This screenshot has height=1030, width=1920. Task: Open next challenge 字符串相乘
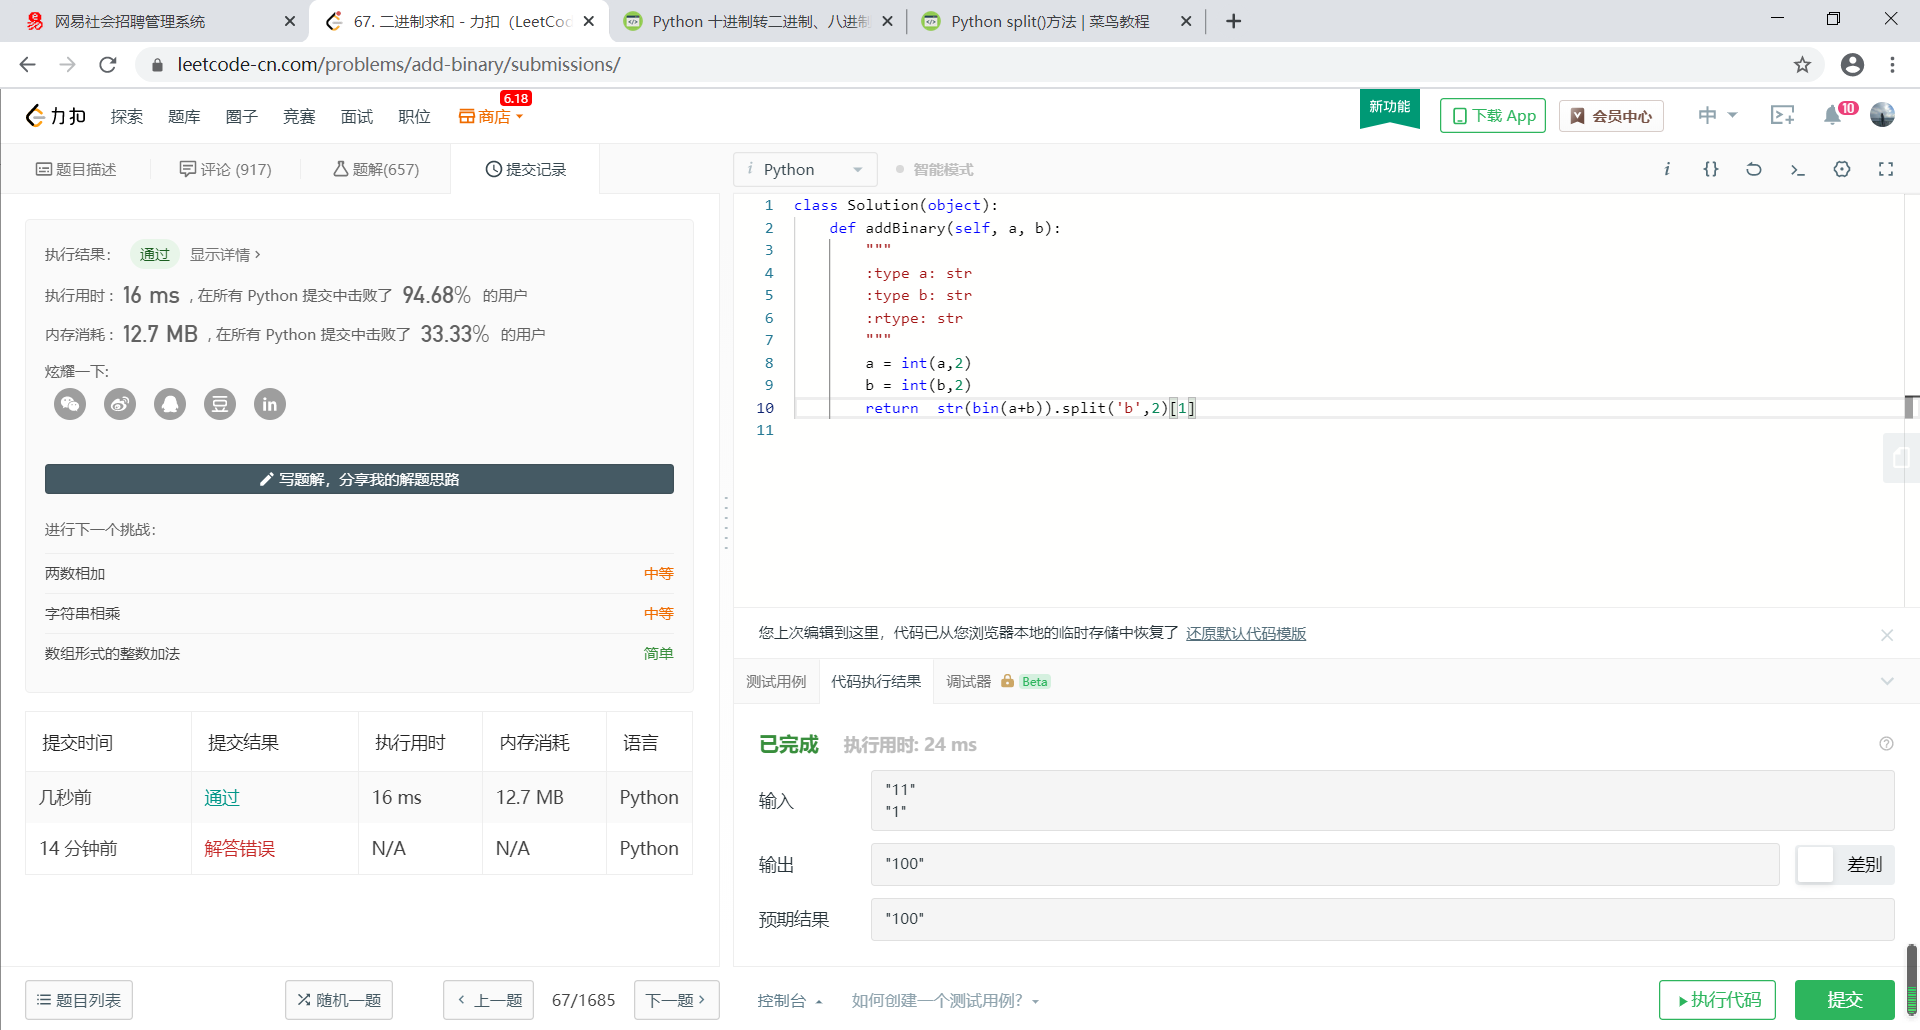[82, 613]
